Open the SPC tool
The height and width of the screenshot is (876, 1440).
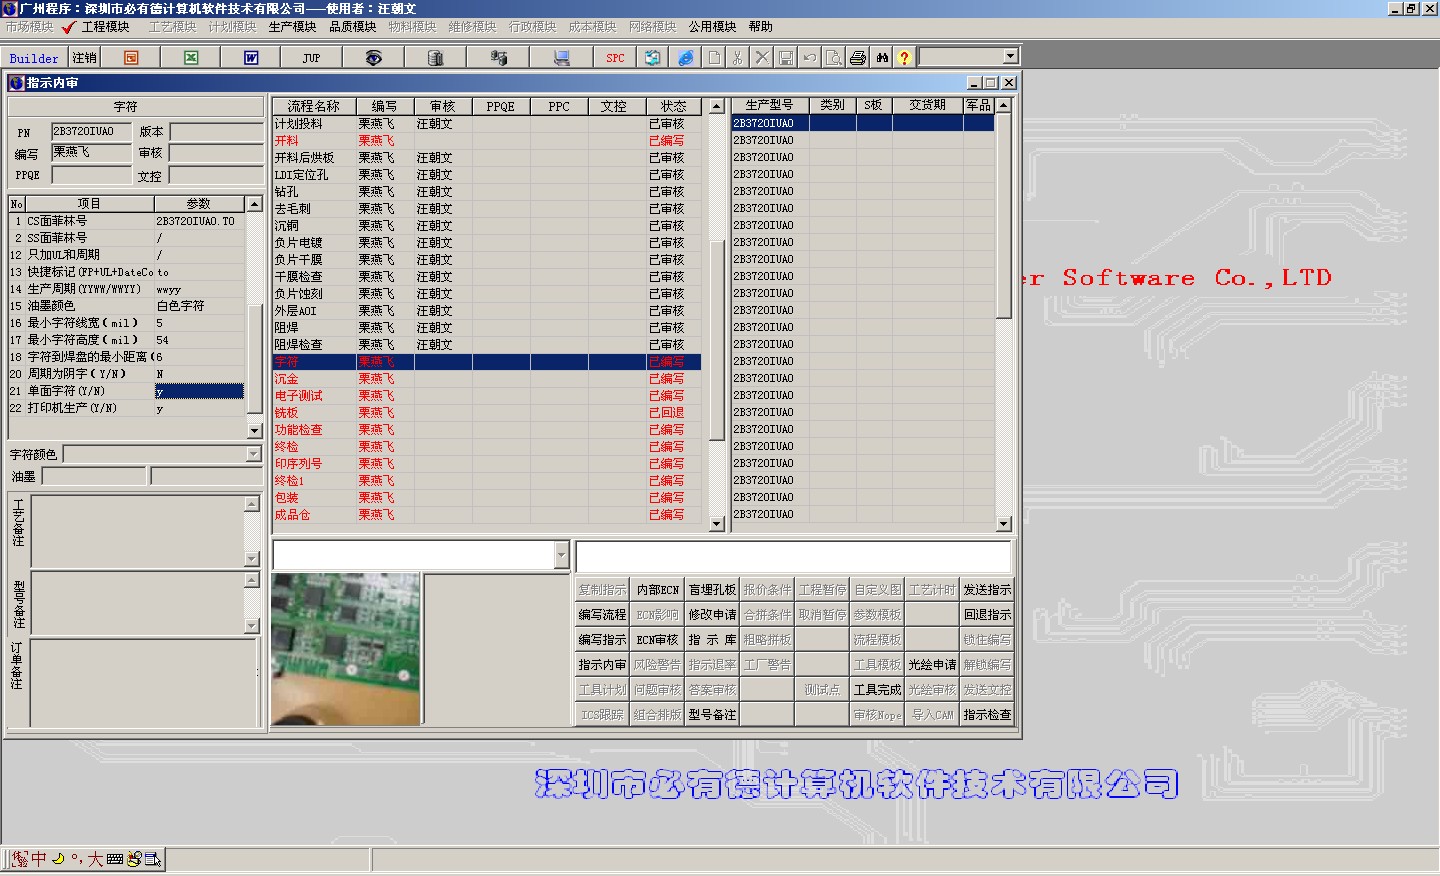(x=615, y=58)
